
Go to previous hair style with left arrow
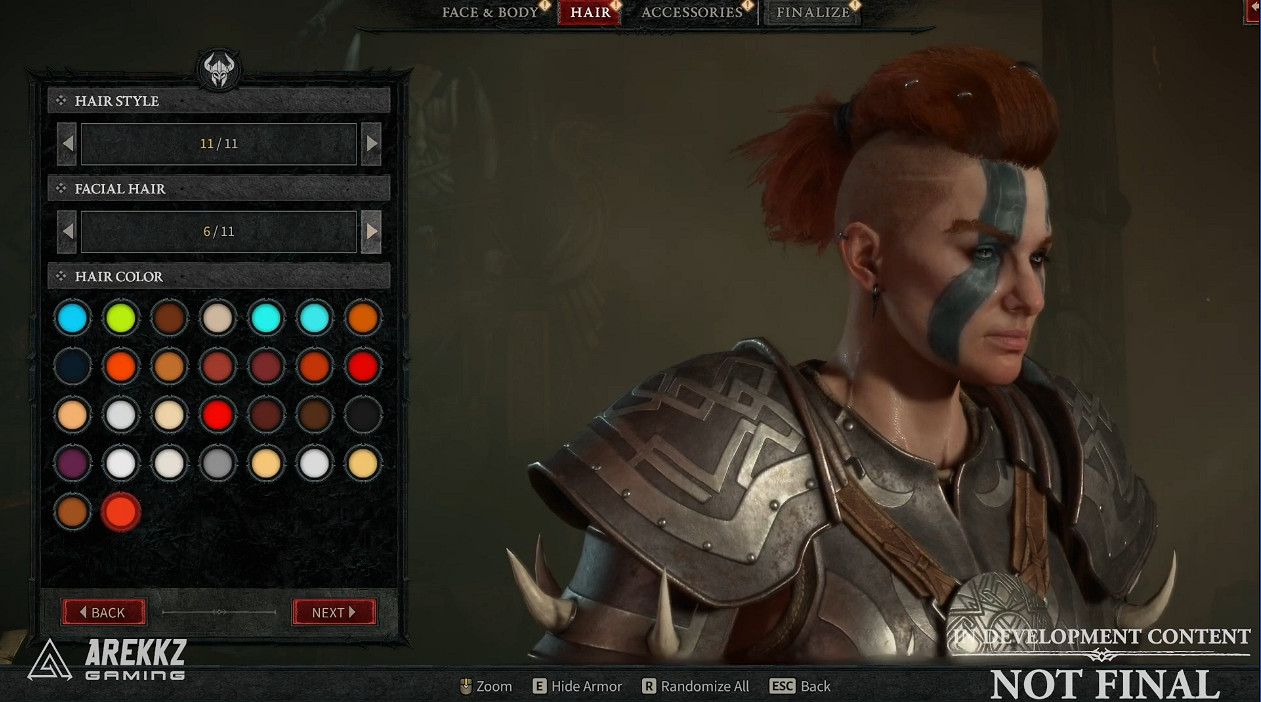pyautogui.click(x=68, y=144)
